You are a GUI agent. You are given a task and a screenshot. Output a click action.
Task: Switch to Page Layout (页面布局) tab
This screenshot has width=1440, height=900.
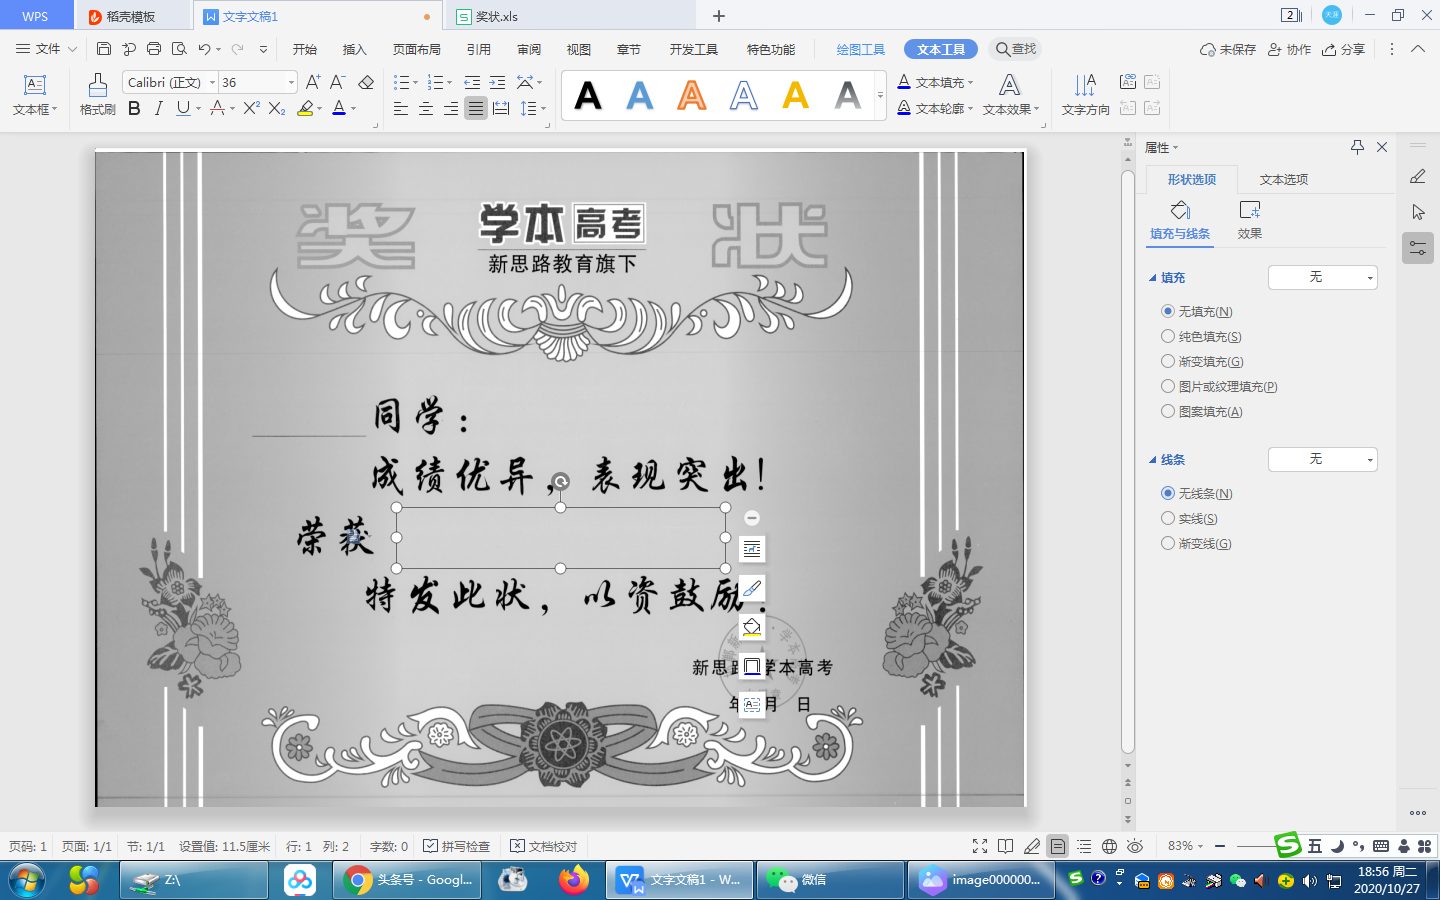(x=416, y=49)
